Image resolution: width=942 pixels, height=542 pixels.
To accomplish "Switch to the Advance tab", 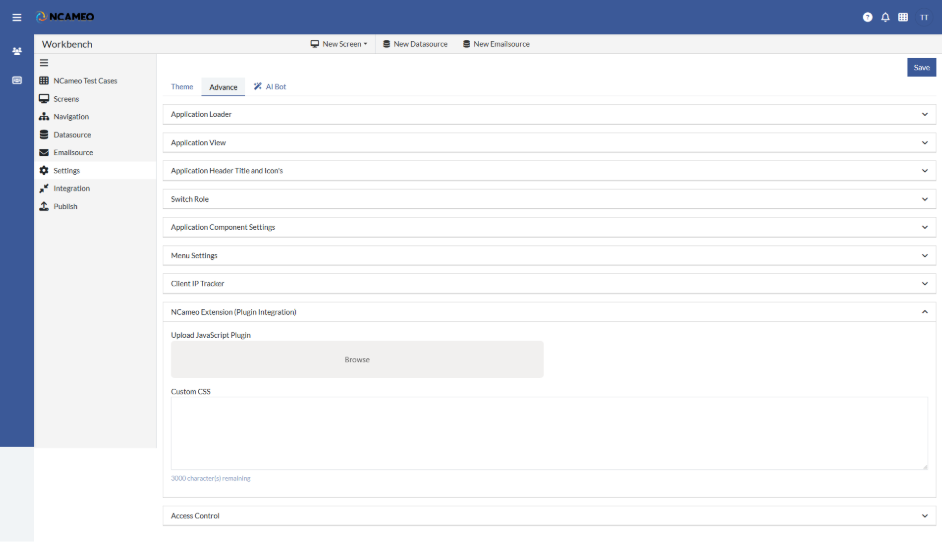I will (x=223, y=87).
